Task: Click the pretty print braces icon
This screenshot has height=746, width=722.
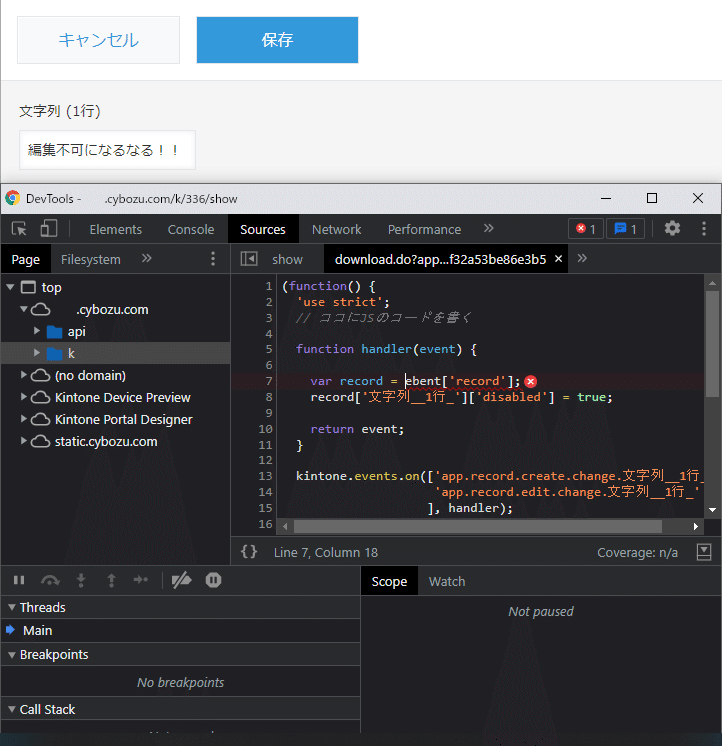Action: click(x=249, y=552)
